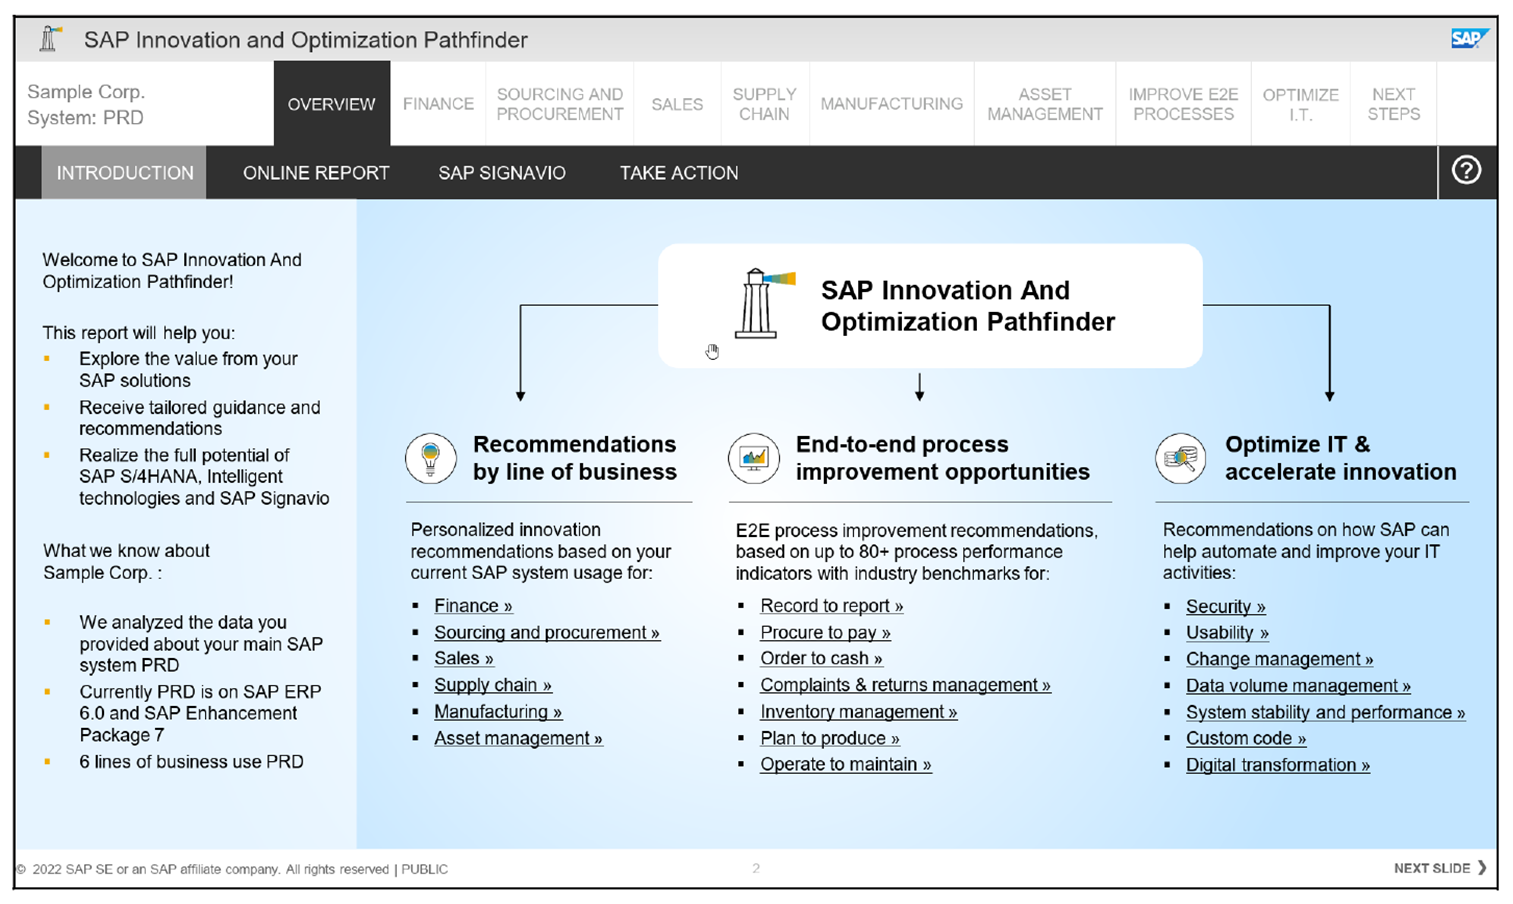This screenshot has width=1513, height=904.
Task: Follow the Digital transformation link
Action: (x=1276, y=765)
